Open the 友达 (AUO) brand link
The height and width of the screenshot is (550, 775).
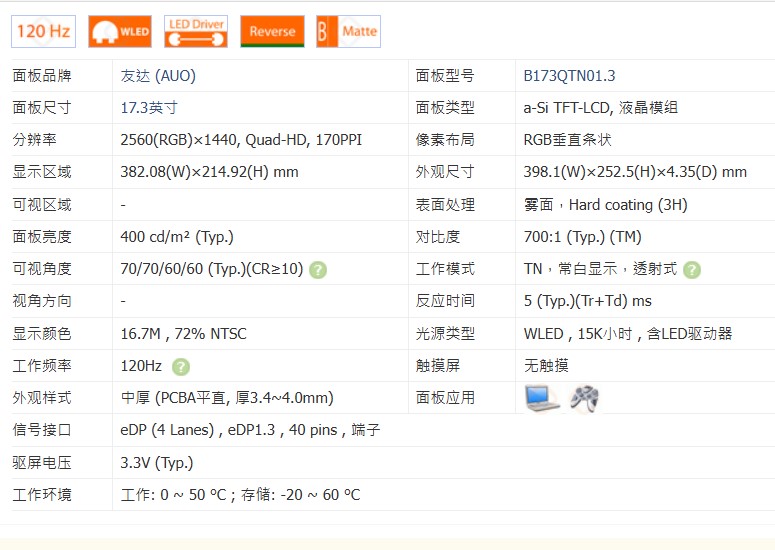pyautogui.click(x=158, y=76)
